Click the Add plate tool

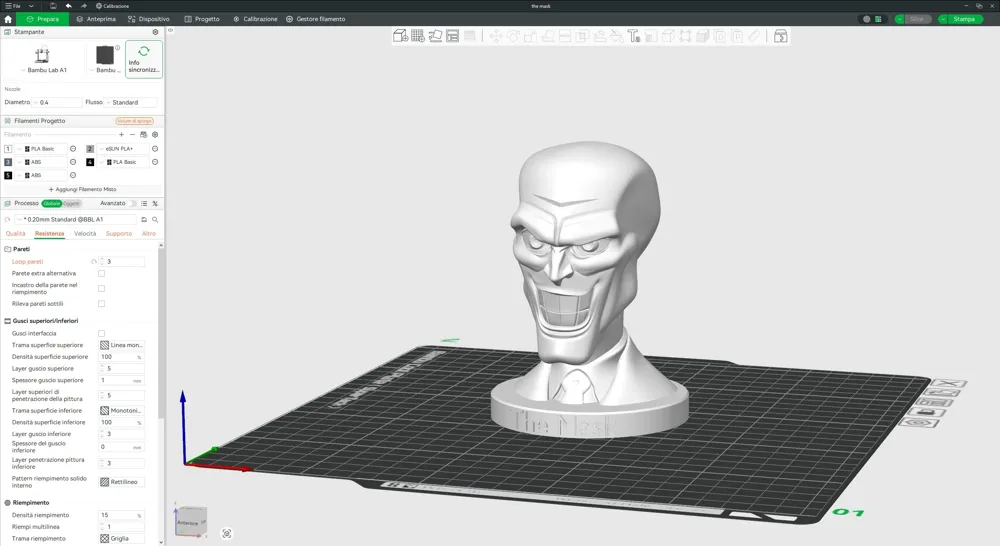coord(418,36)
